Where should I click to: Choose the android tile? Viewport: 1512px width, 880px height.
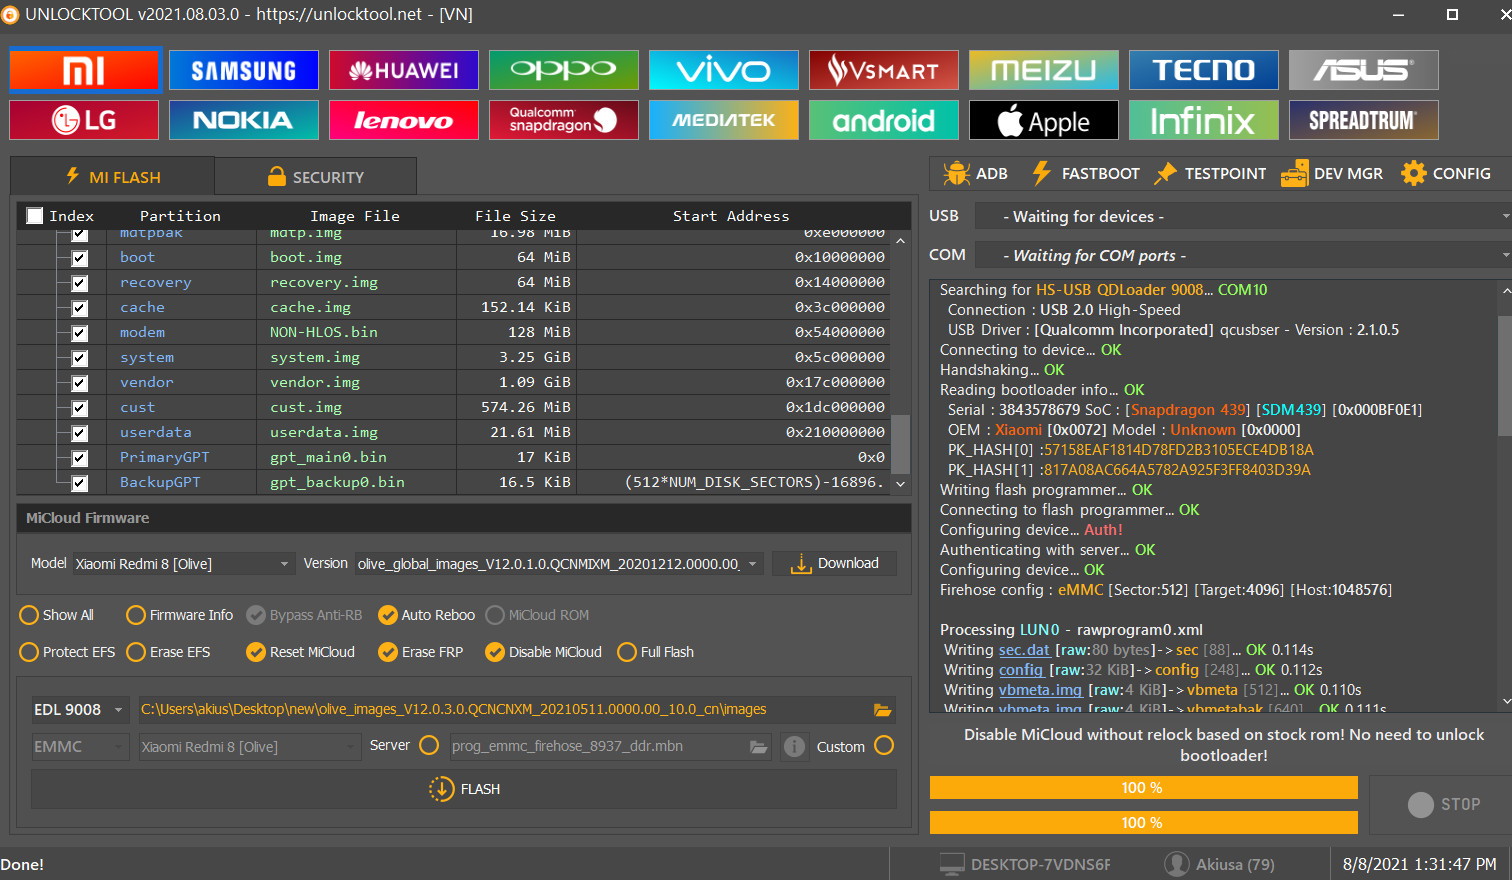(884, 120)
